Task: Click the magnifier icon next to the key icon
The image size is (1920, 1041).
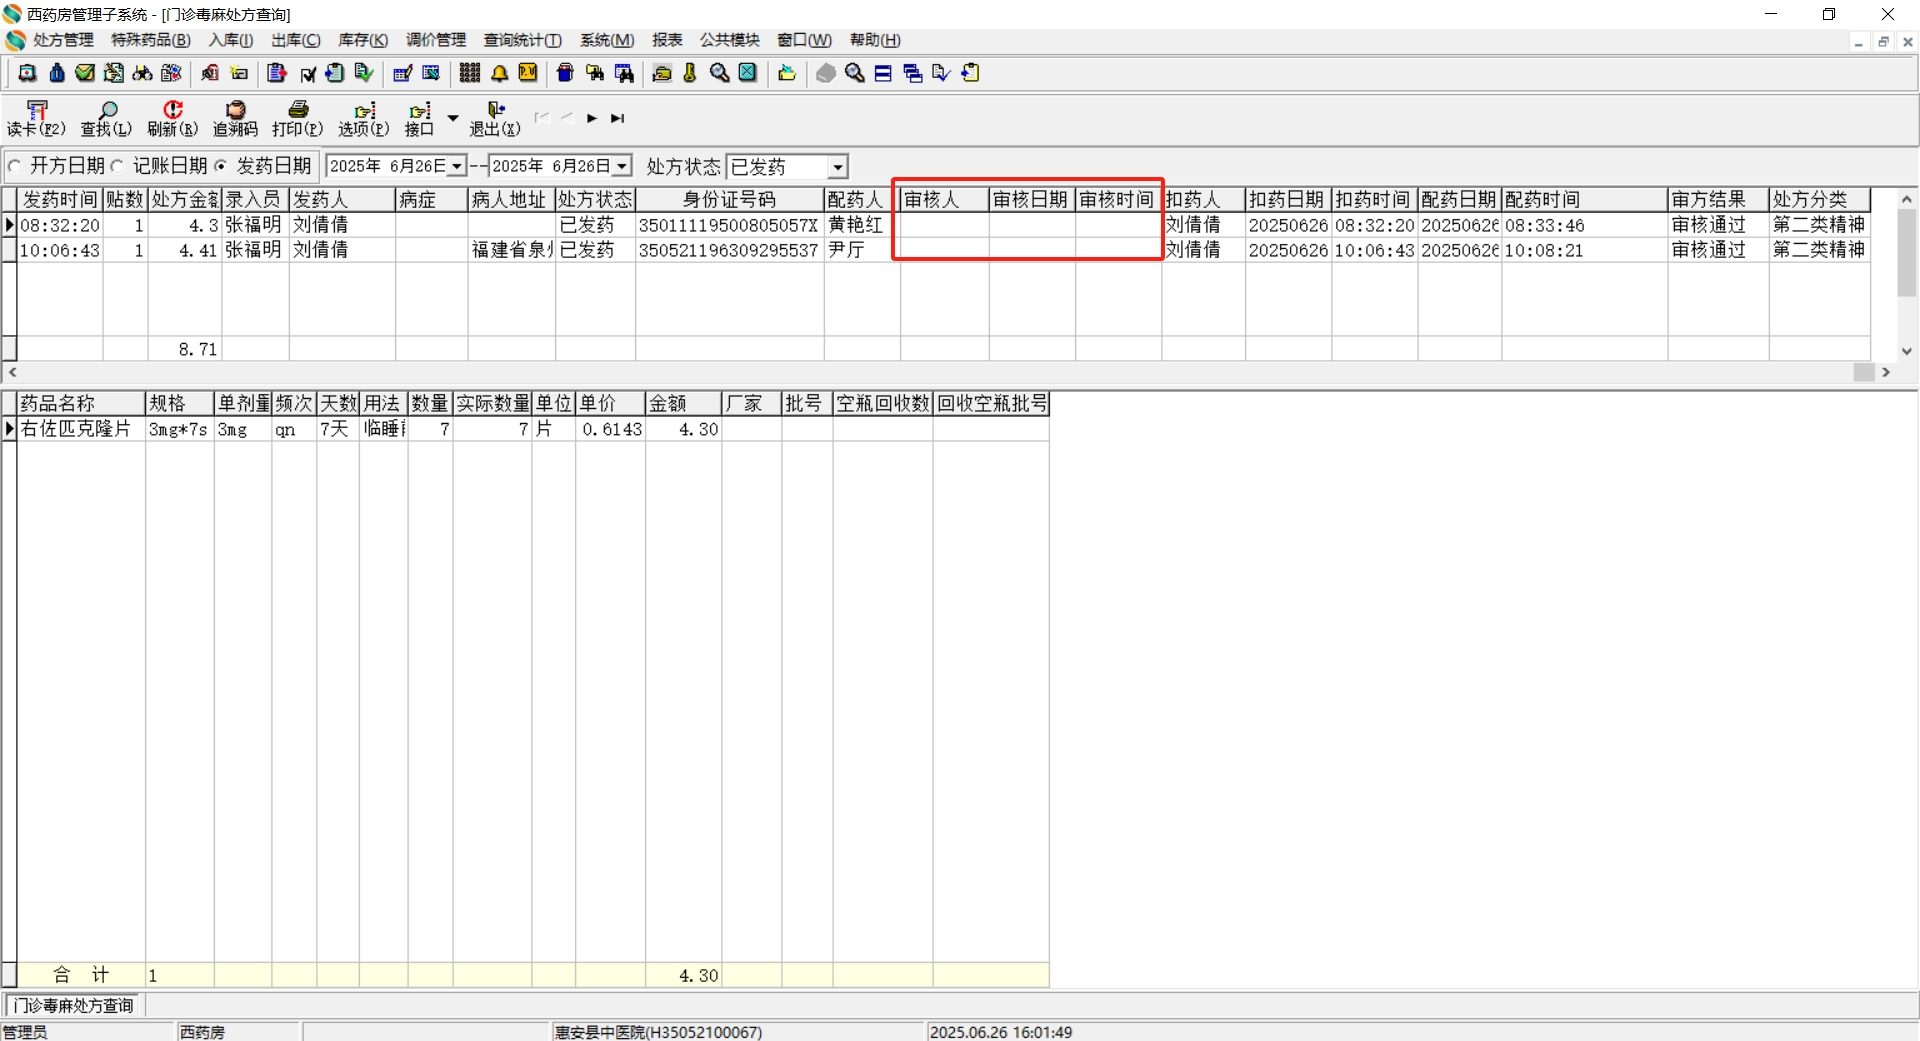Action: 719,73
